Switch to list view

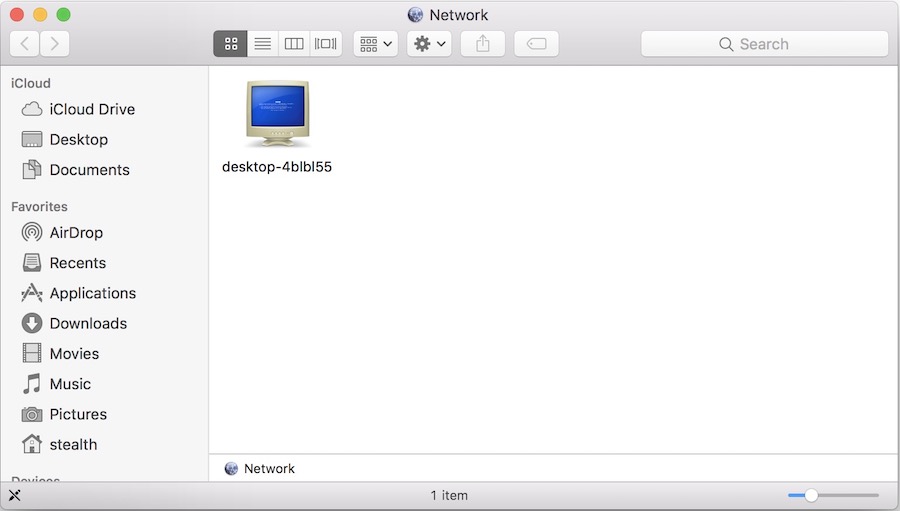[263, 44]
